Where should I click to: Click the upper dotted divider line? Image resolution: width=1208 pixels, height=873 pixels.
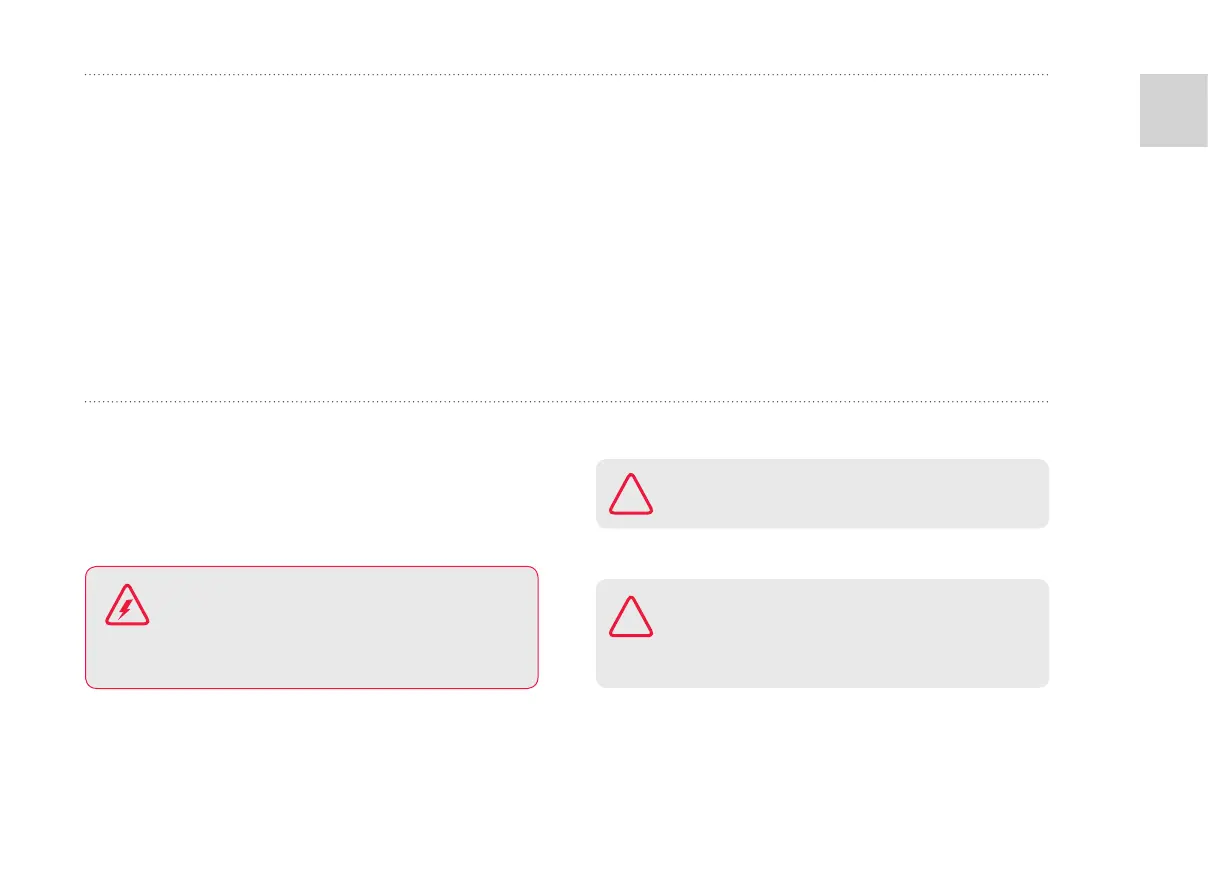coord(566,74)
